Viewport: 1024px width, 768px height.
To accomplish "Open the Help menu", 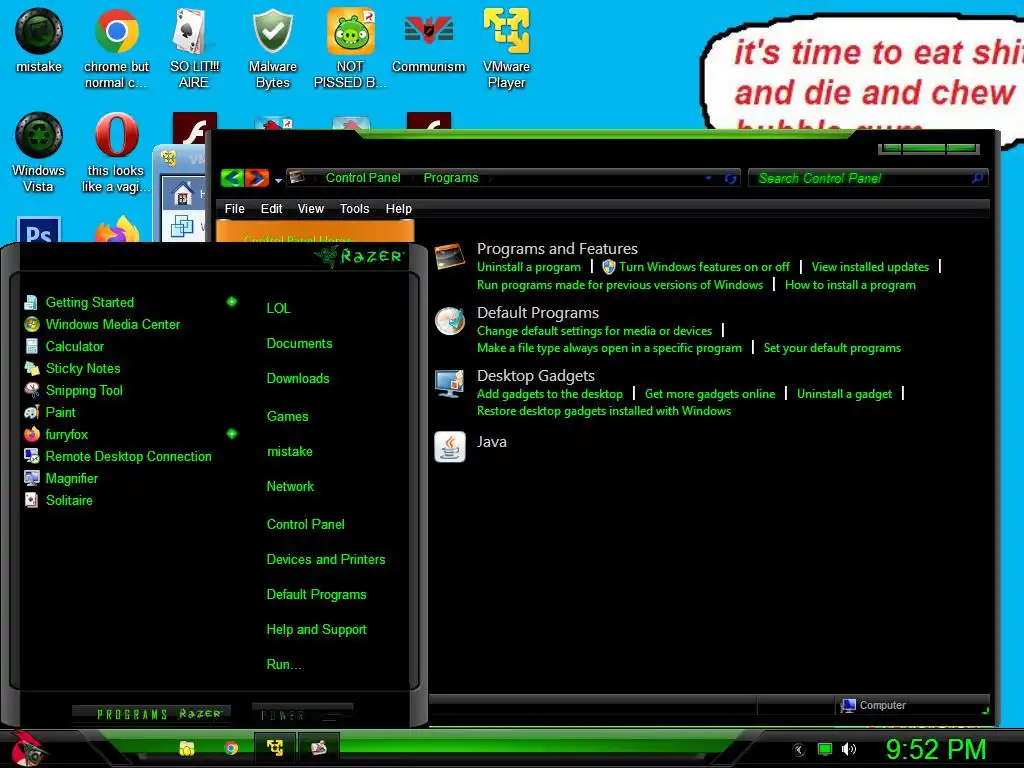I will click(x=398, y=208).
